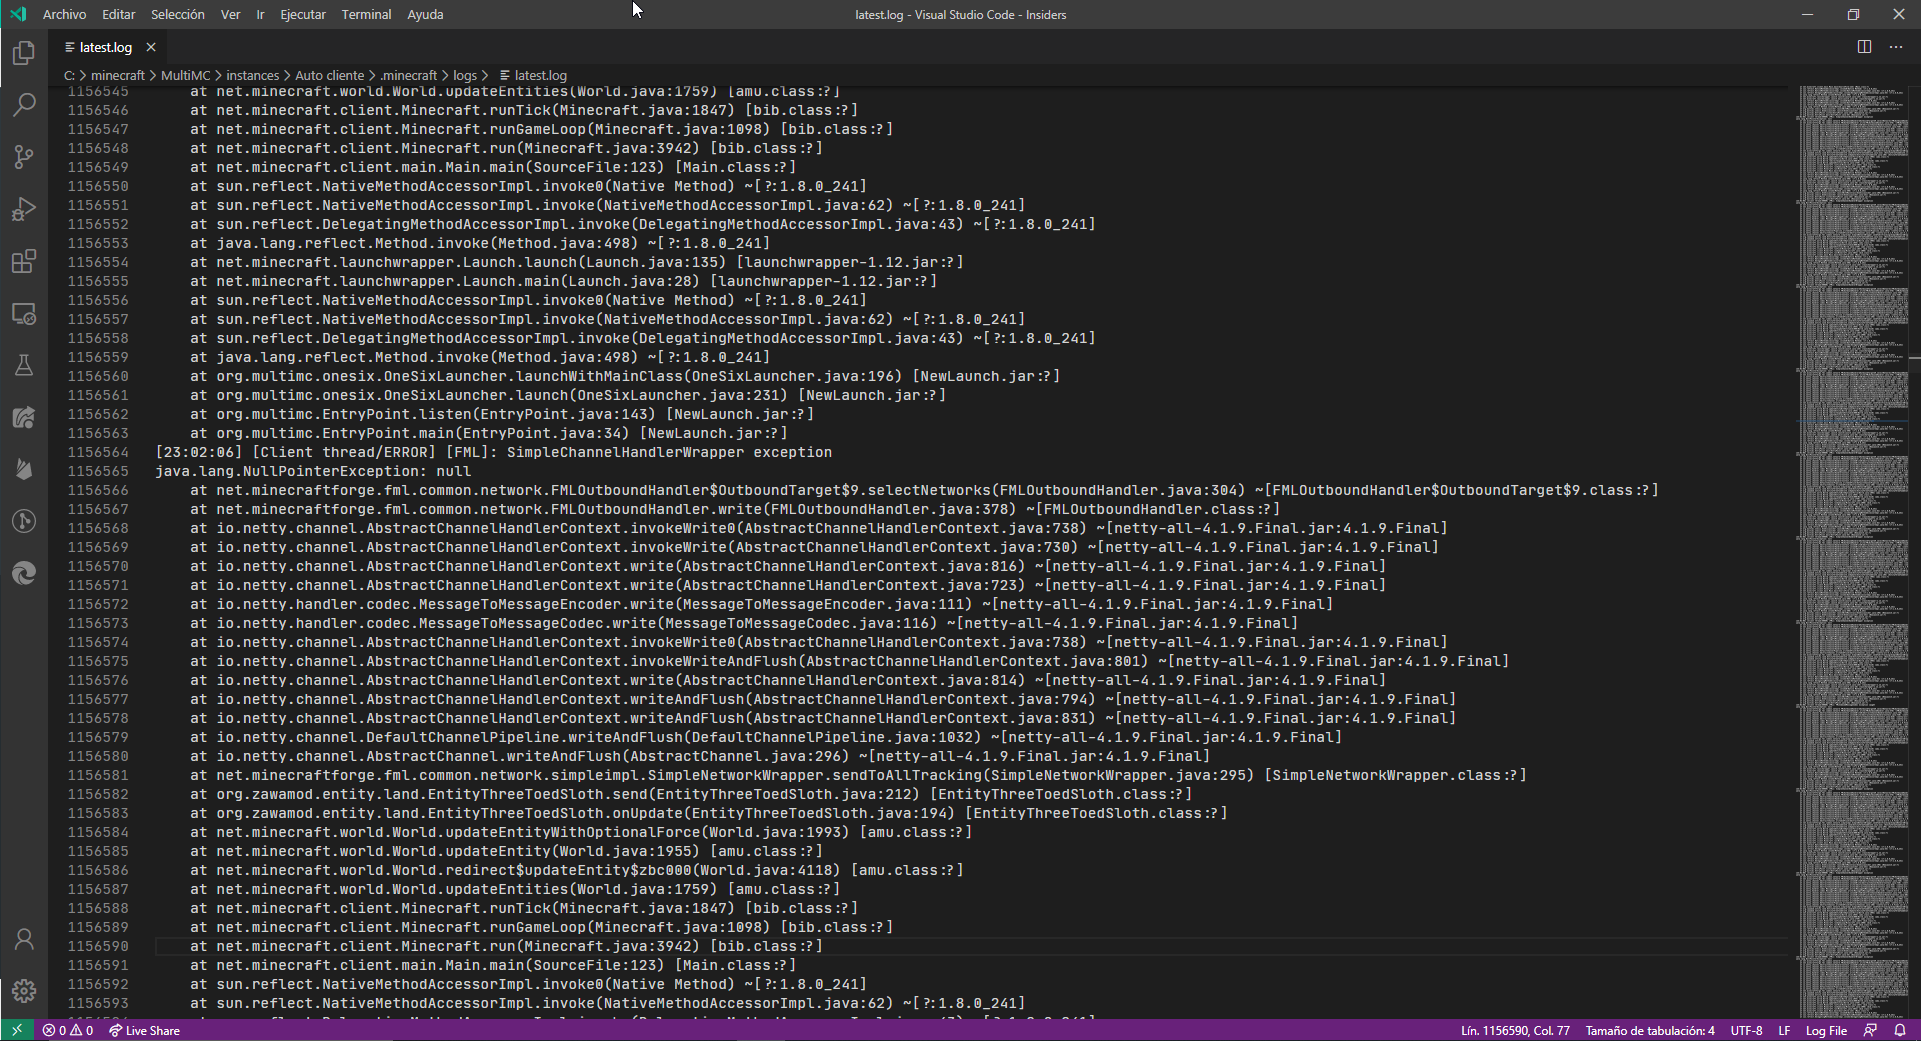Split the editor using the top-right icon

tap(1864, 47)
